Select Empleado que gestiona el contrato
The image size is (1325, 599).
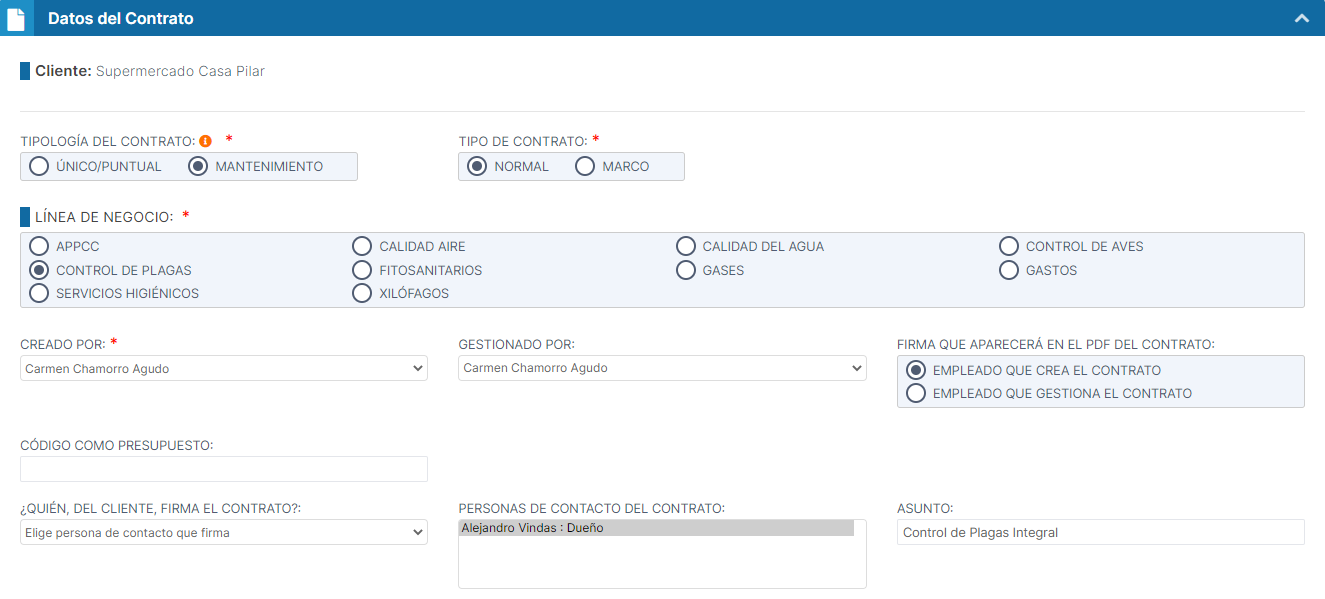(915, 394)
